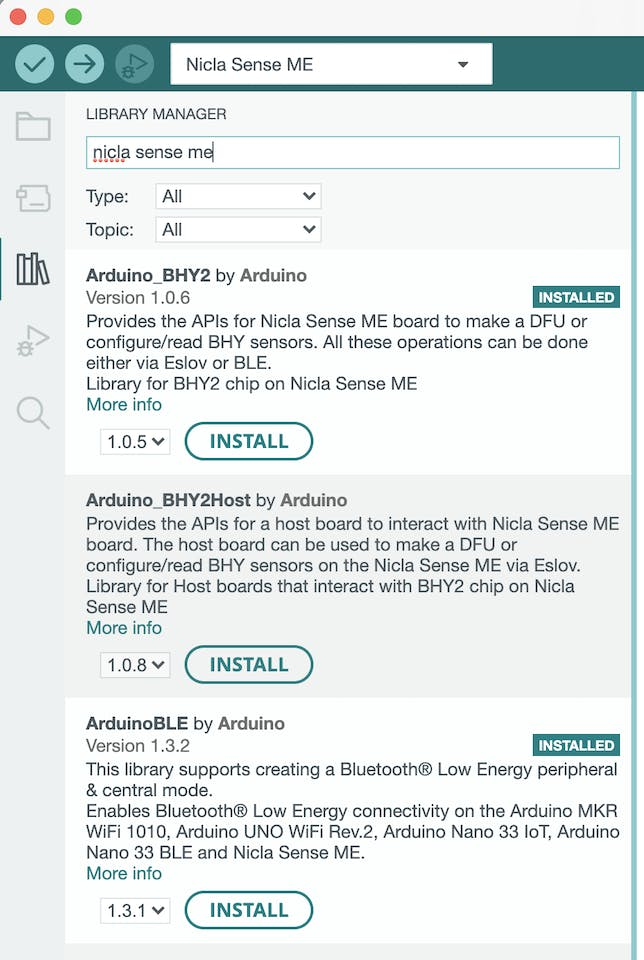Install the Arduino_BHY2 library
Viewport: 644px width, 960px height.
click(249, 441)
